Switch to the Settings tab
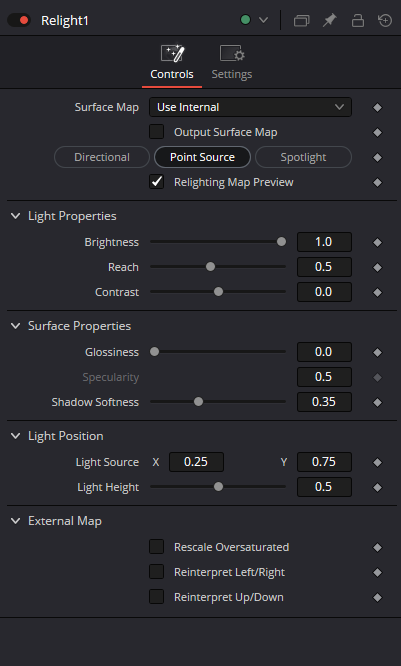 click(232, 63)
